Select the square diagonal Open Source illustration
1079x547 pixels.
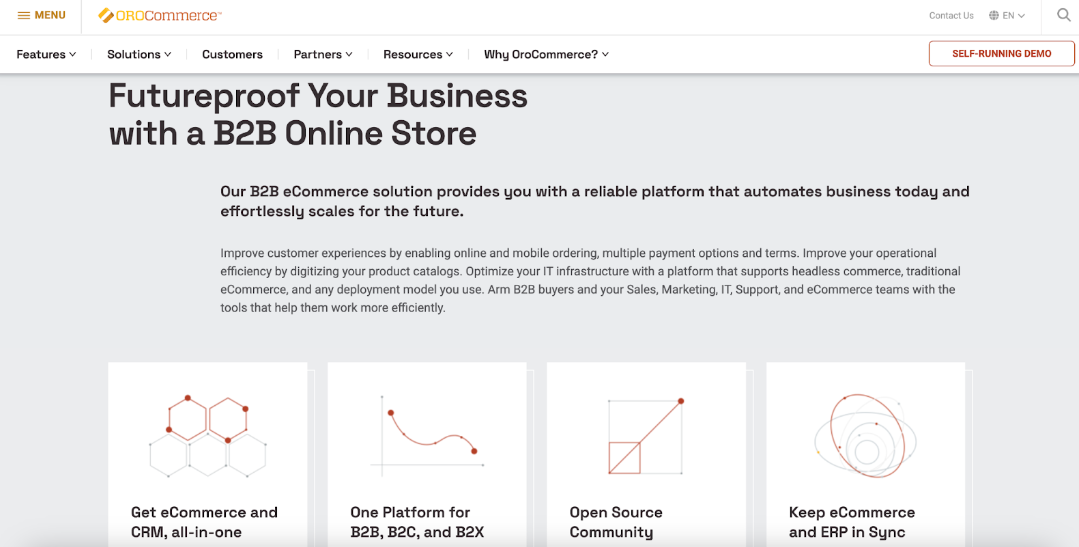(645, 436)
